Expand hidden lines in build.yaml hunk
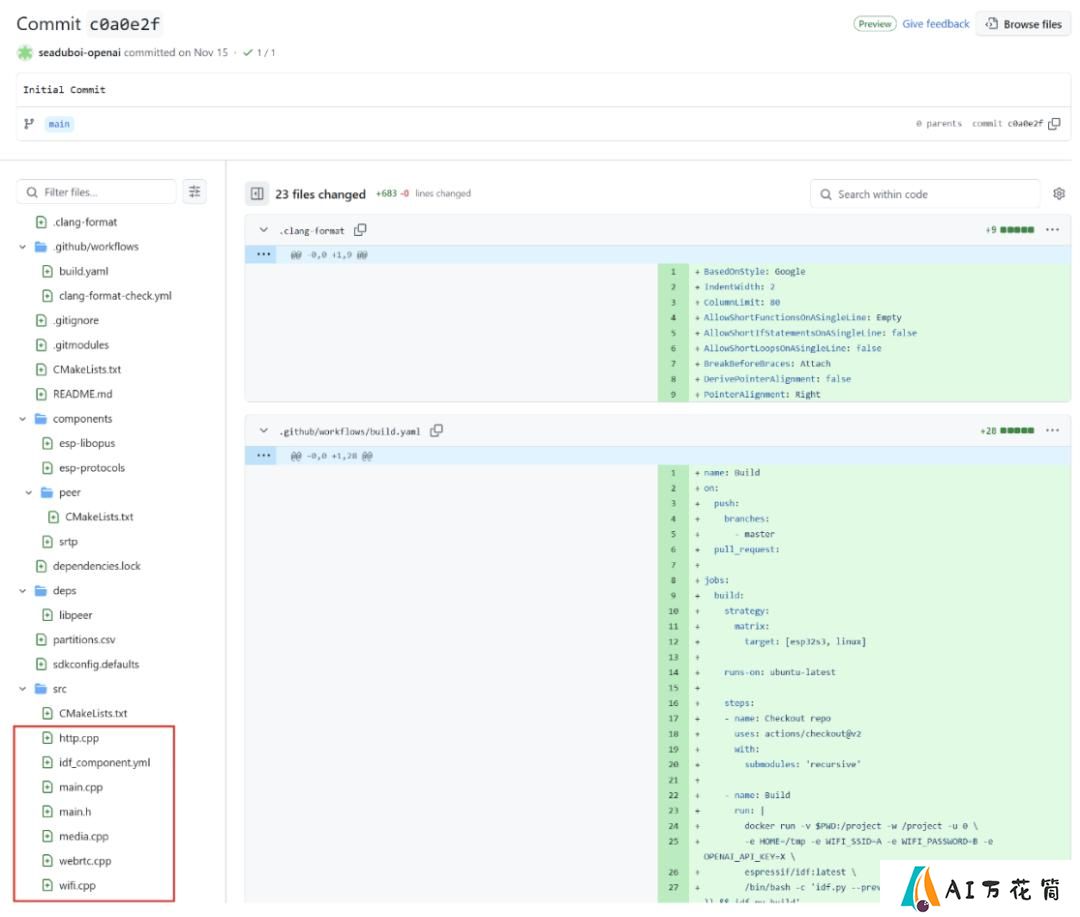The height and width of the screenshot is (917, 1080). (x=263, y=455)
